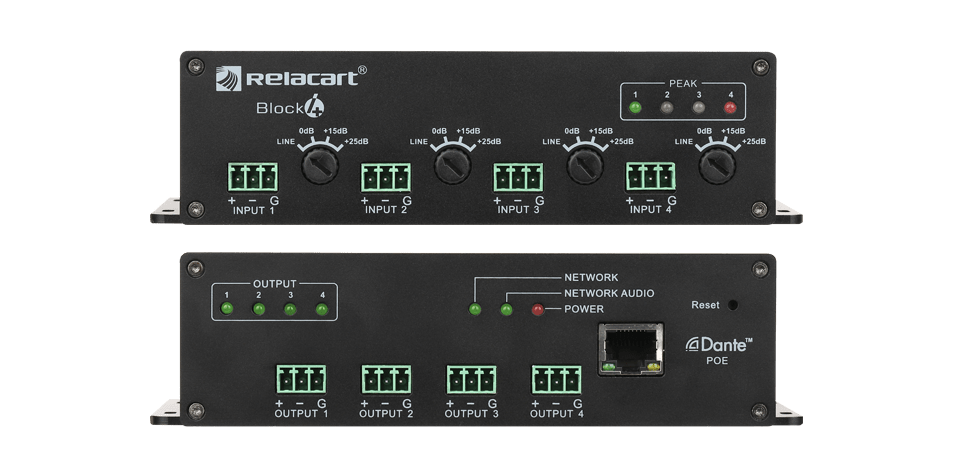Click the OUTPUT 3 label text

coord(471,413)
